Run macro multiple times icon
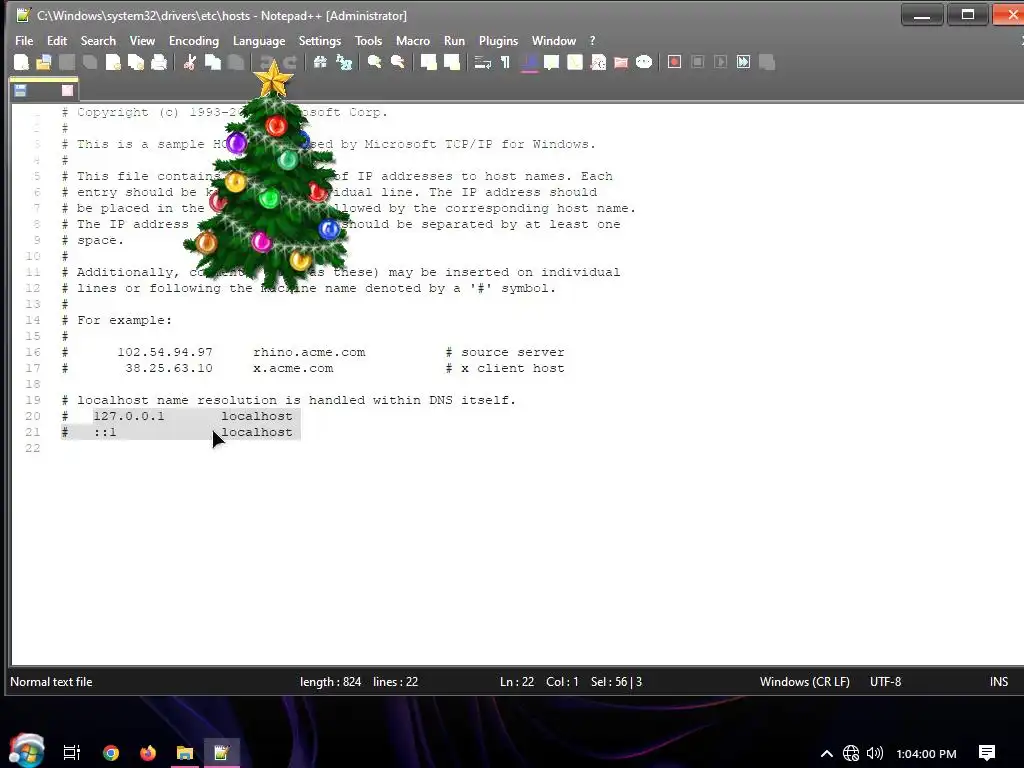This screenshot has width=1024, height=768. click(x=744, y=62)
